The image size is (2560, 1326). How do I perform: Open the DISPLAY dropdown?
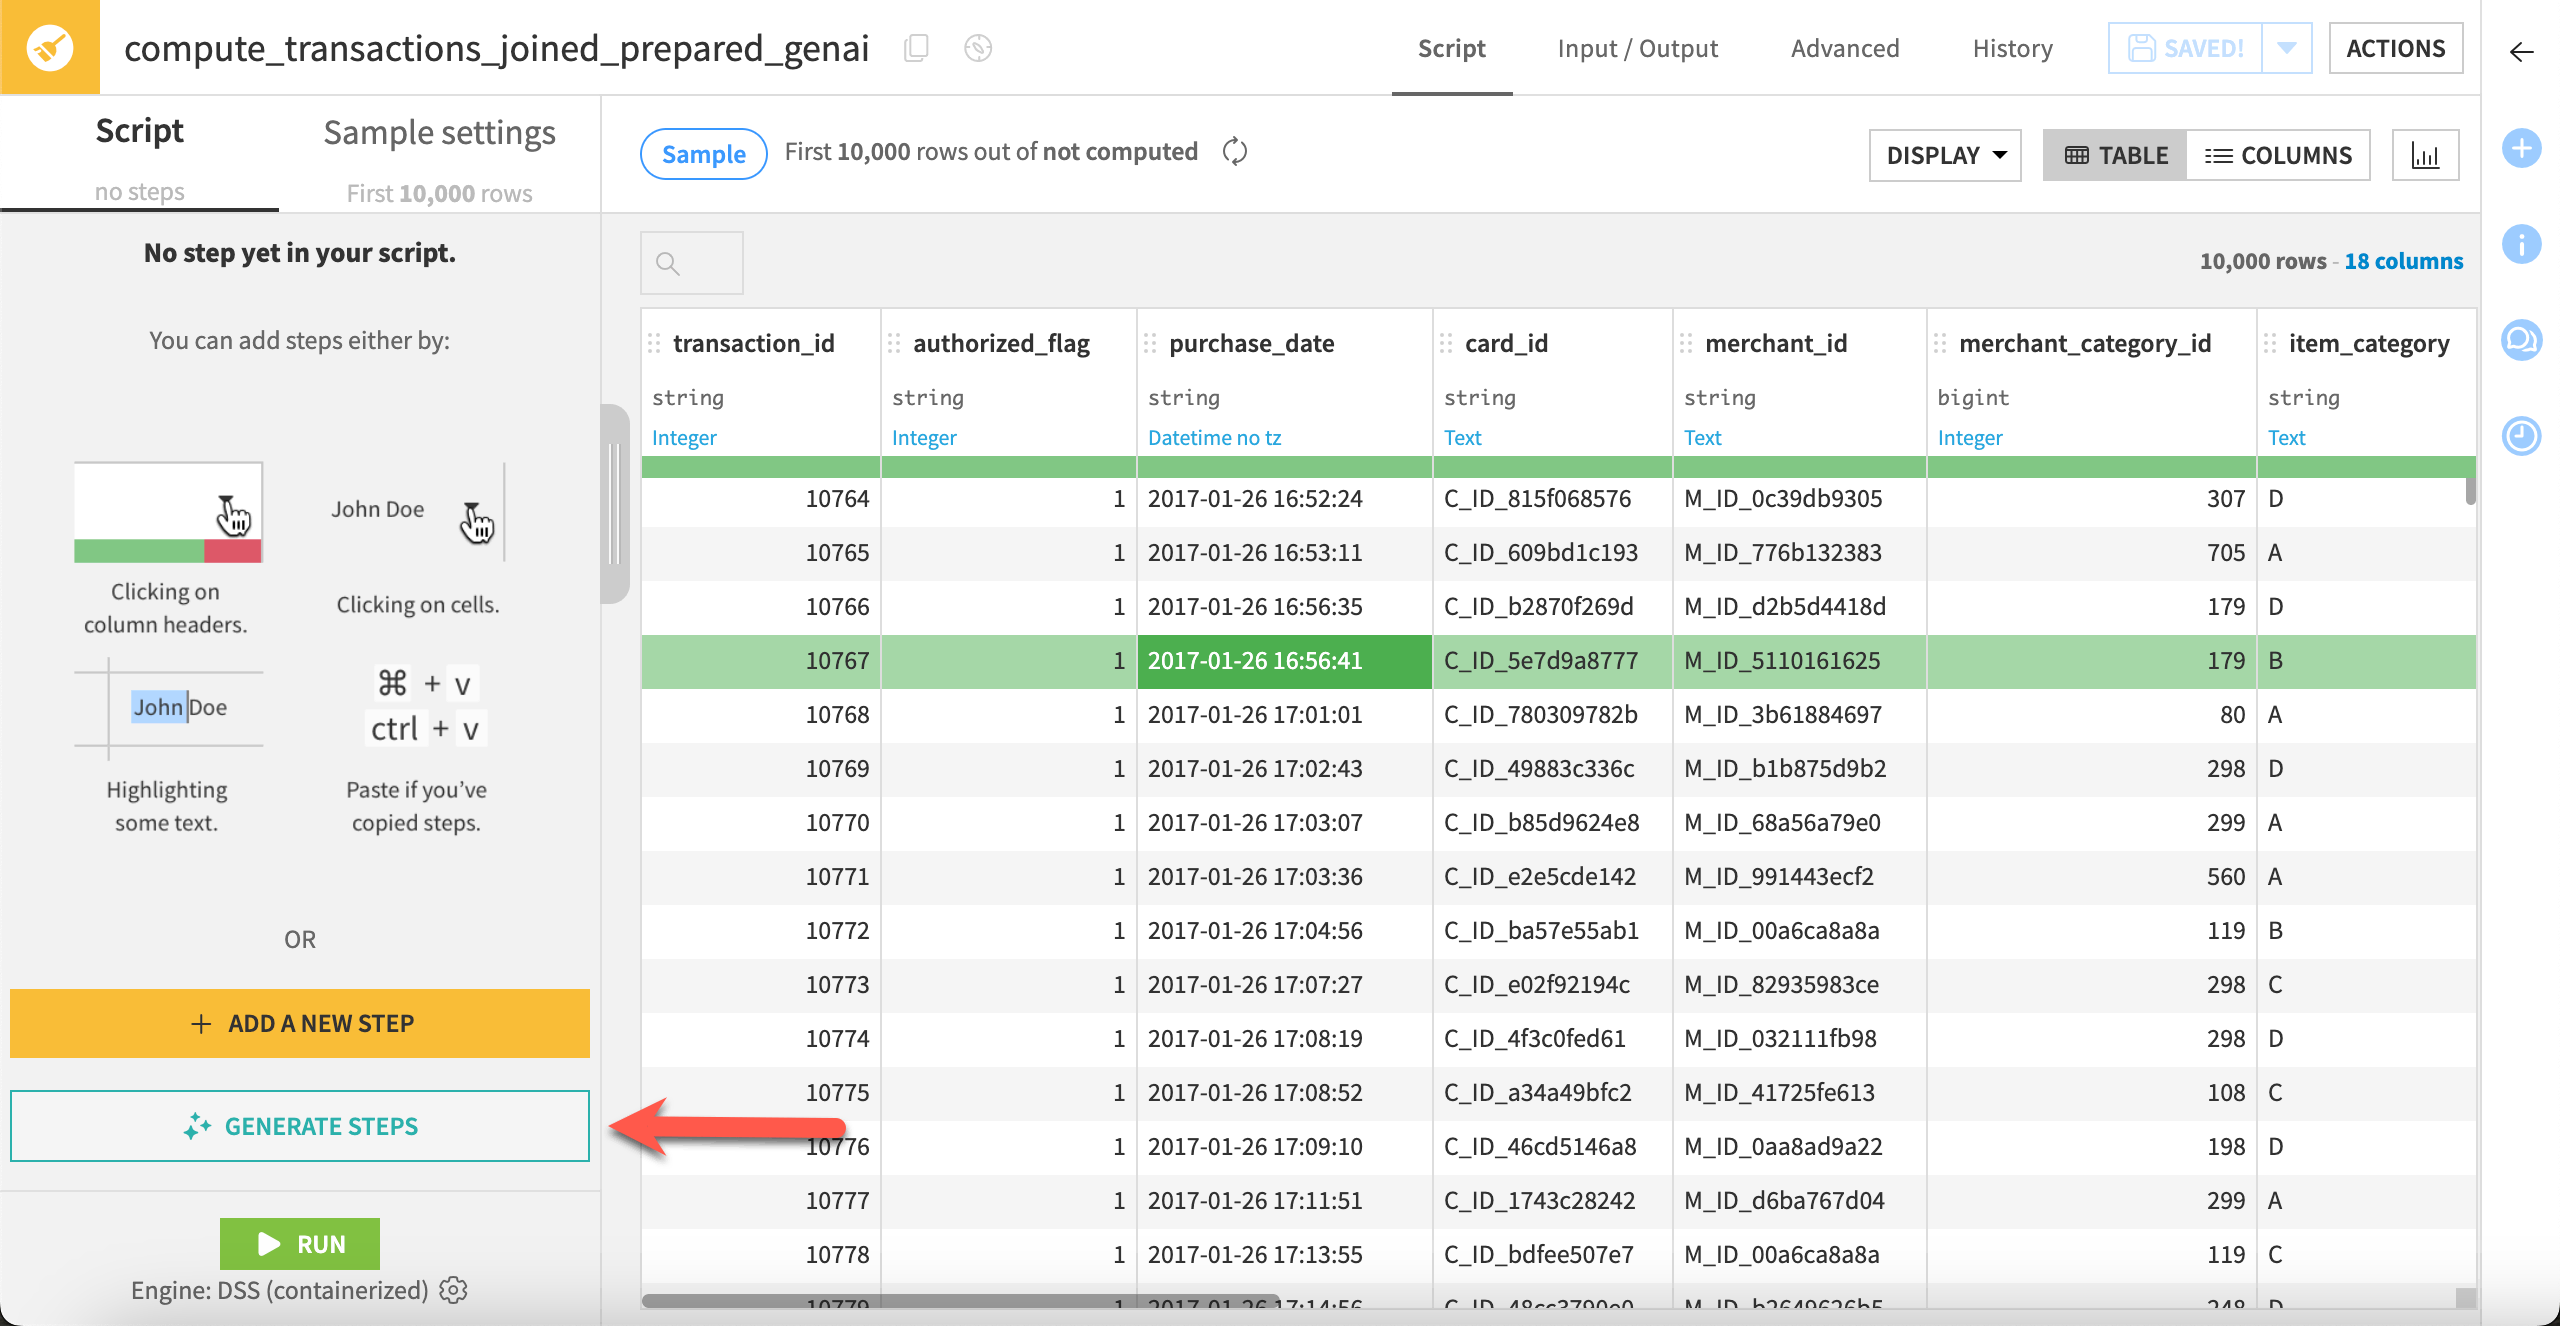pos(1943,154)
